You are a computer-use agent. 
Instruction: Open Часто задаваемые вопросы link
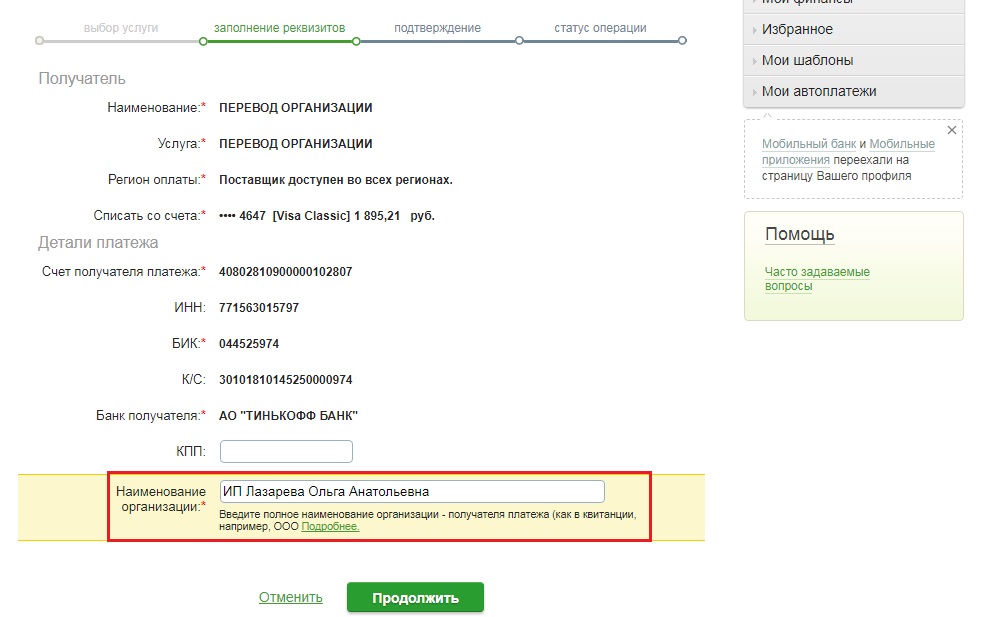817,279
